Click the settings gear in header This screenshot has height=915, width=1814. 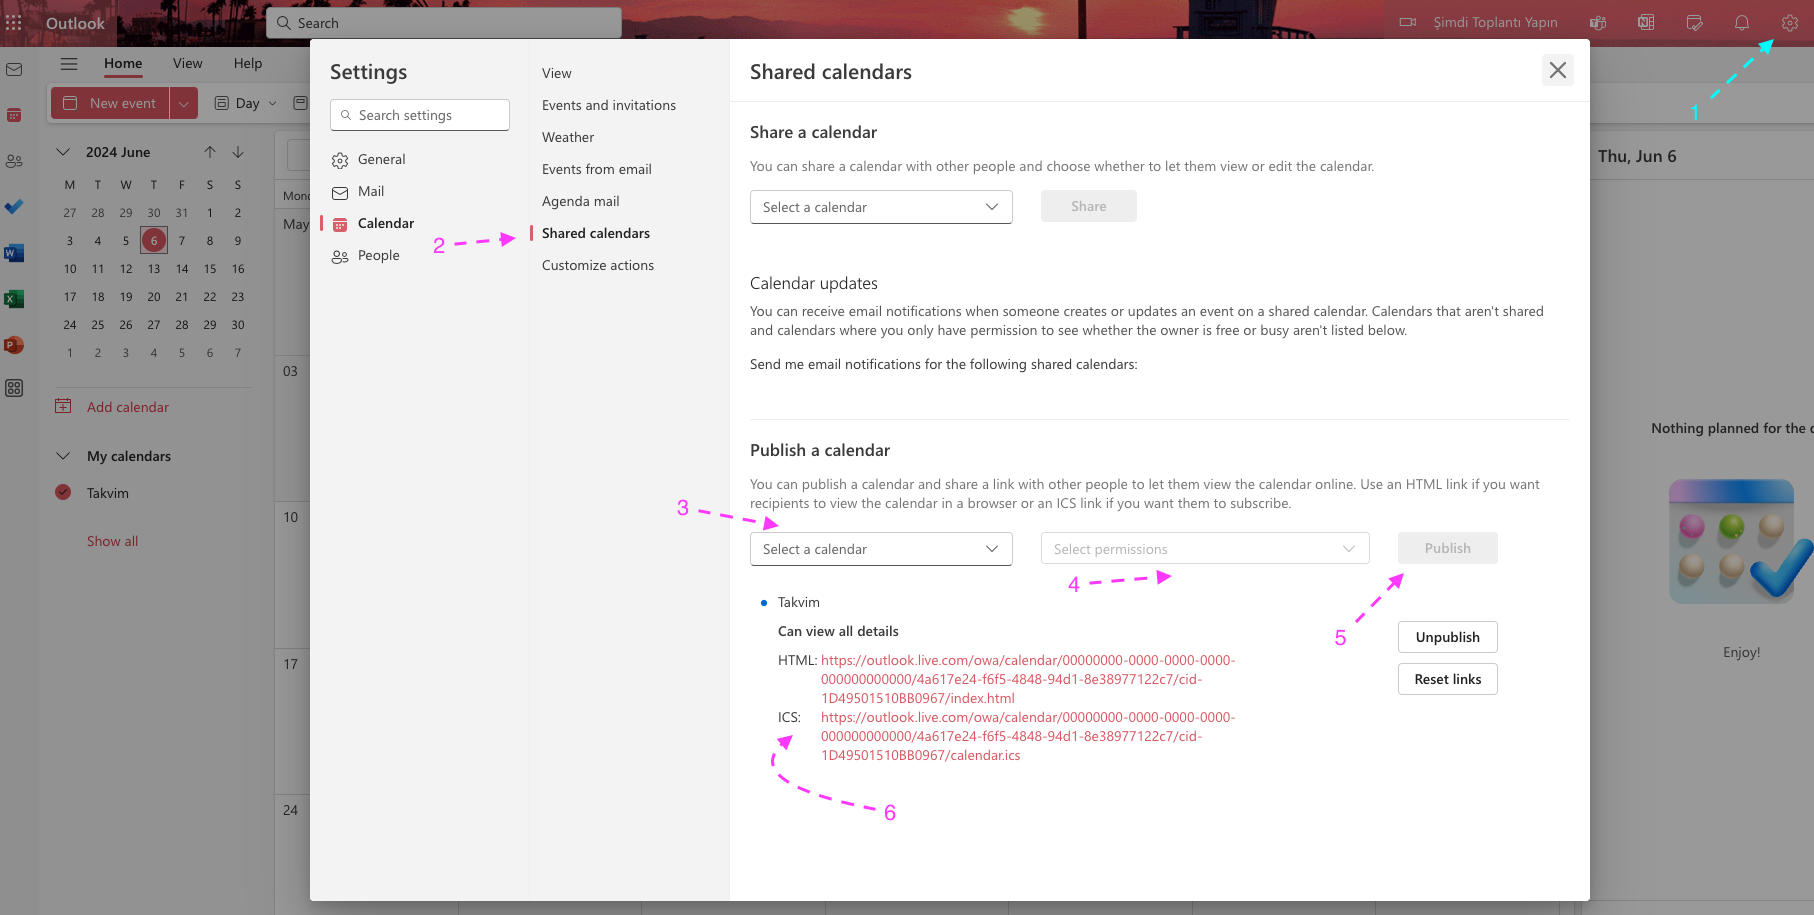click(1790, 23)
